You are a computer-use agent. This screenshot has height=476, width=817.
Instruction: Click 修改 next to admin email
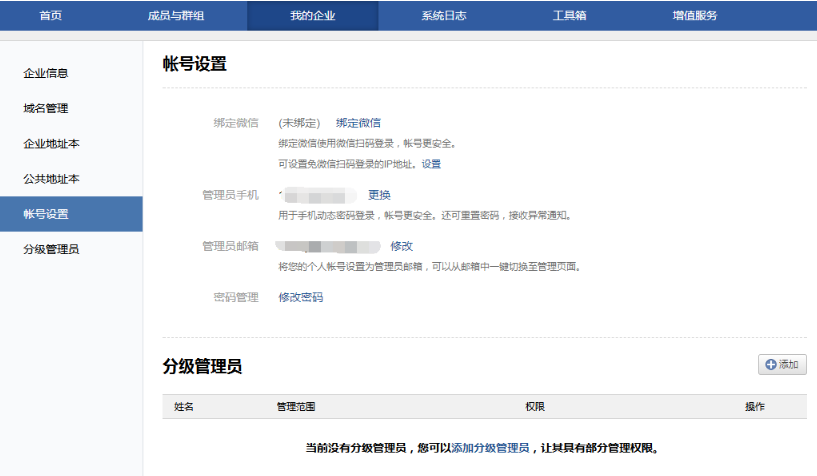pyautogui.click(x=401, y=246)
